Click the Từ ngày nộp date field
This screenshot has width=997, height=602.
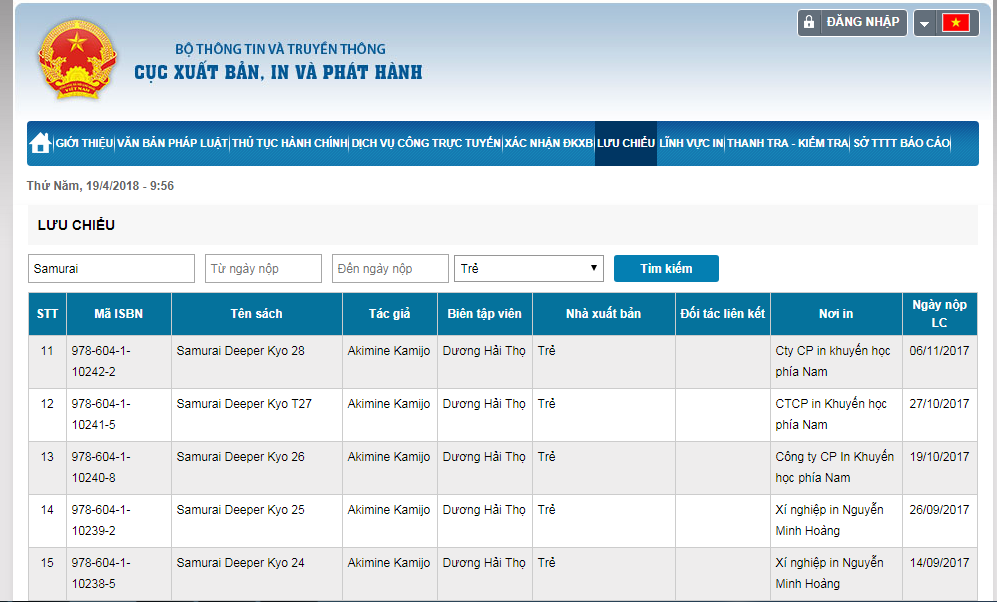(264, 269)
